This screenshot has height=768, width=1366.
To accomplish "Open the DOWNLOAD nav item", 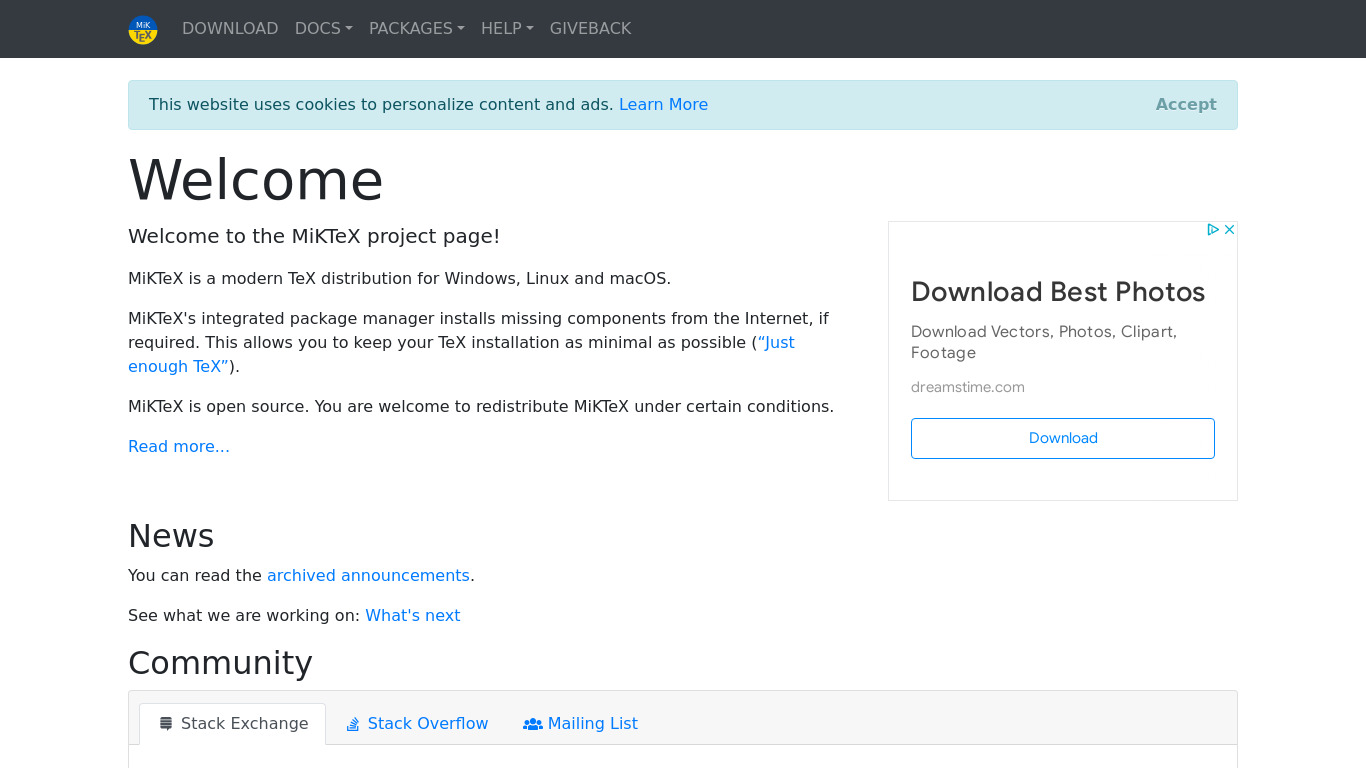I will pos(230,28).
